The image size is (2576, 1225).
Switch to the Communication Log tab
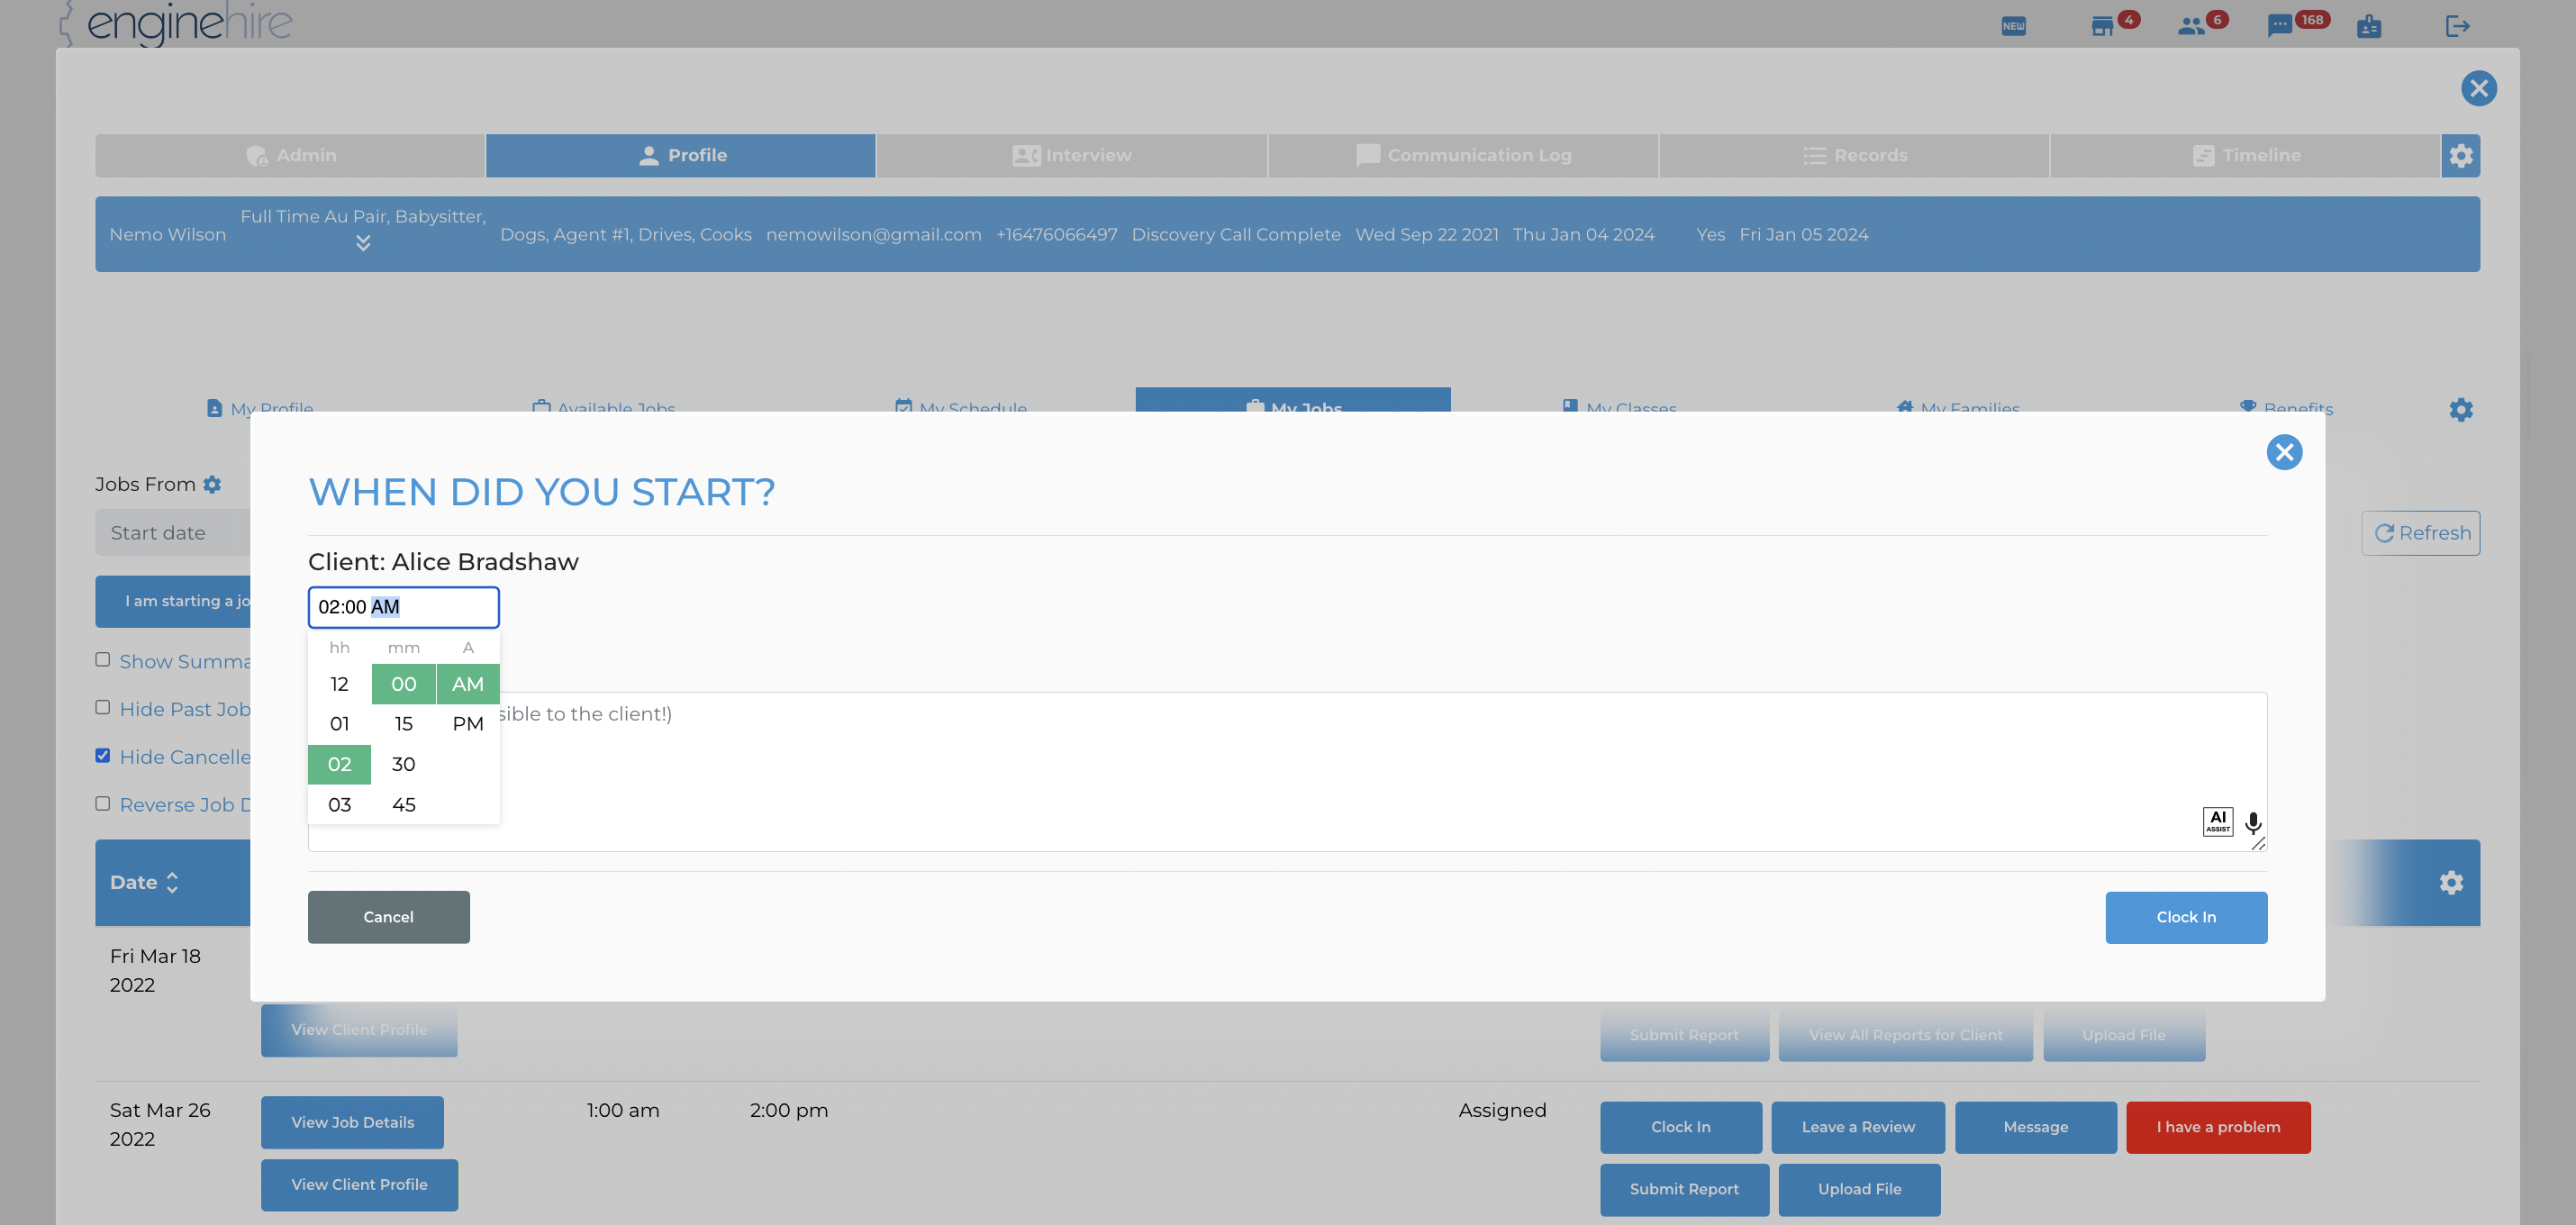(x=1463, y=155)
